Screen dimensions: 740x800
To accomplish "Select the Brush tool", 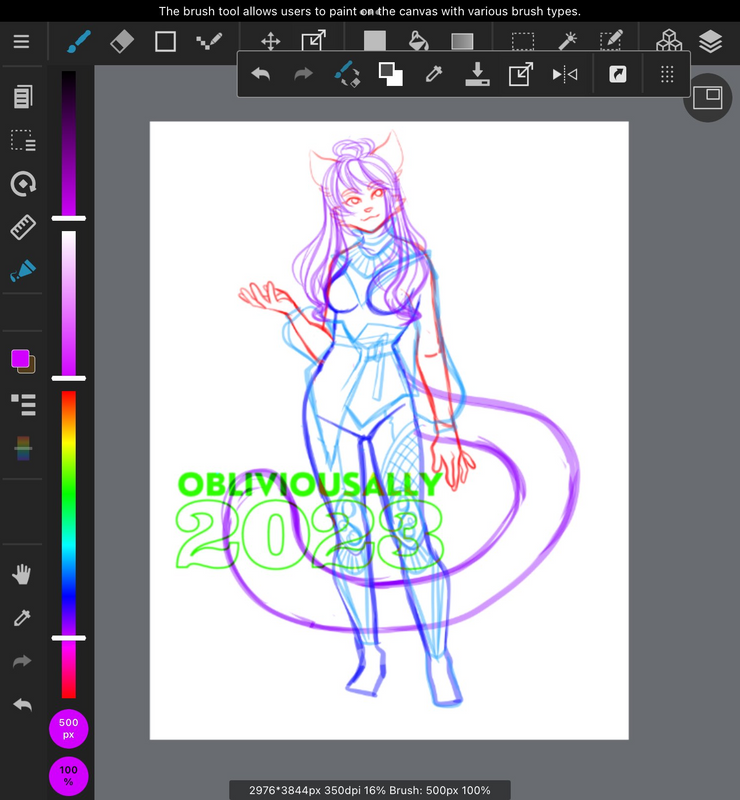I will [x=79, y=41].
